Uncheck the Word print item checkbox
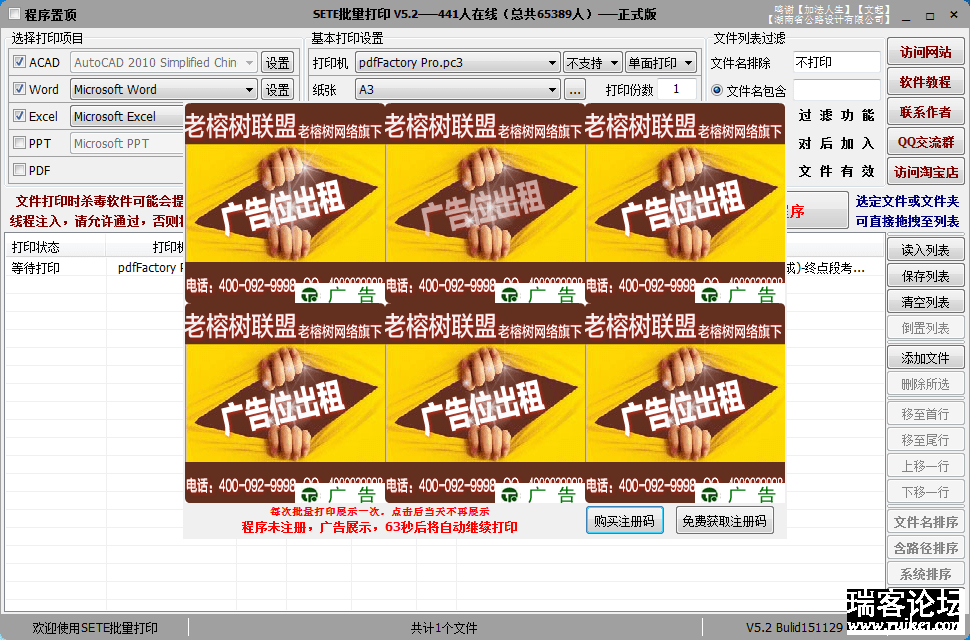970x640 pixels. click(x=19, y=89)
